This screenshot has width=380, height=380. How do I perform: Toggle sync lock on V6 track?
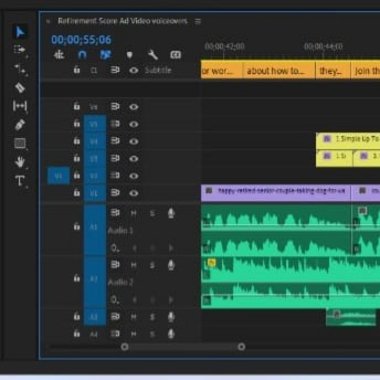115,107
